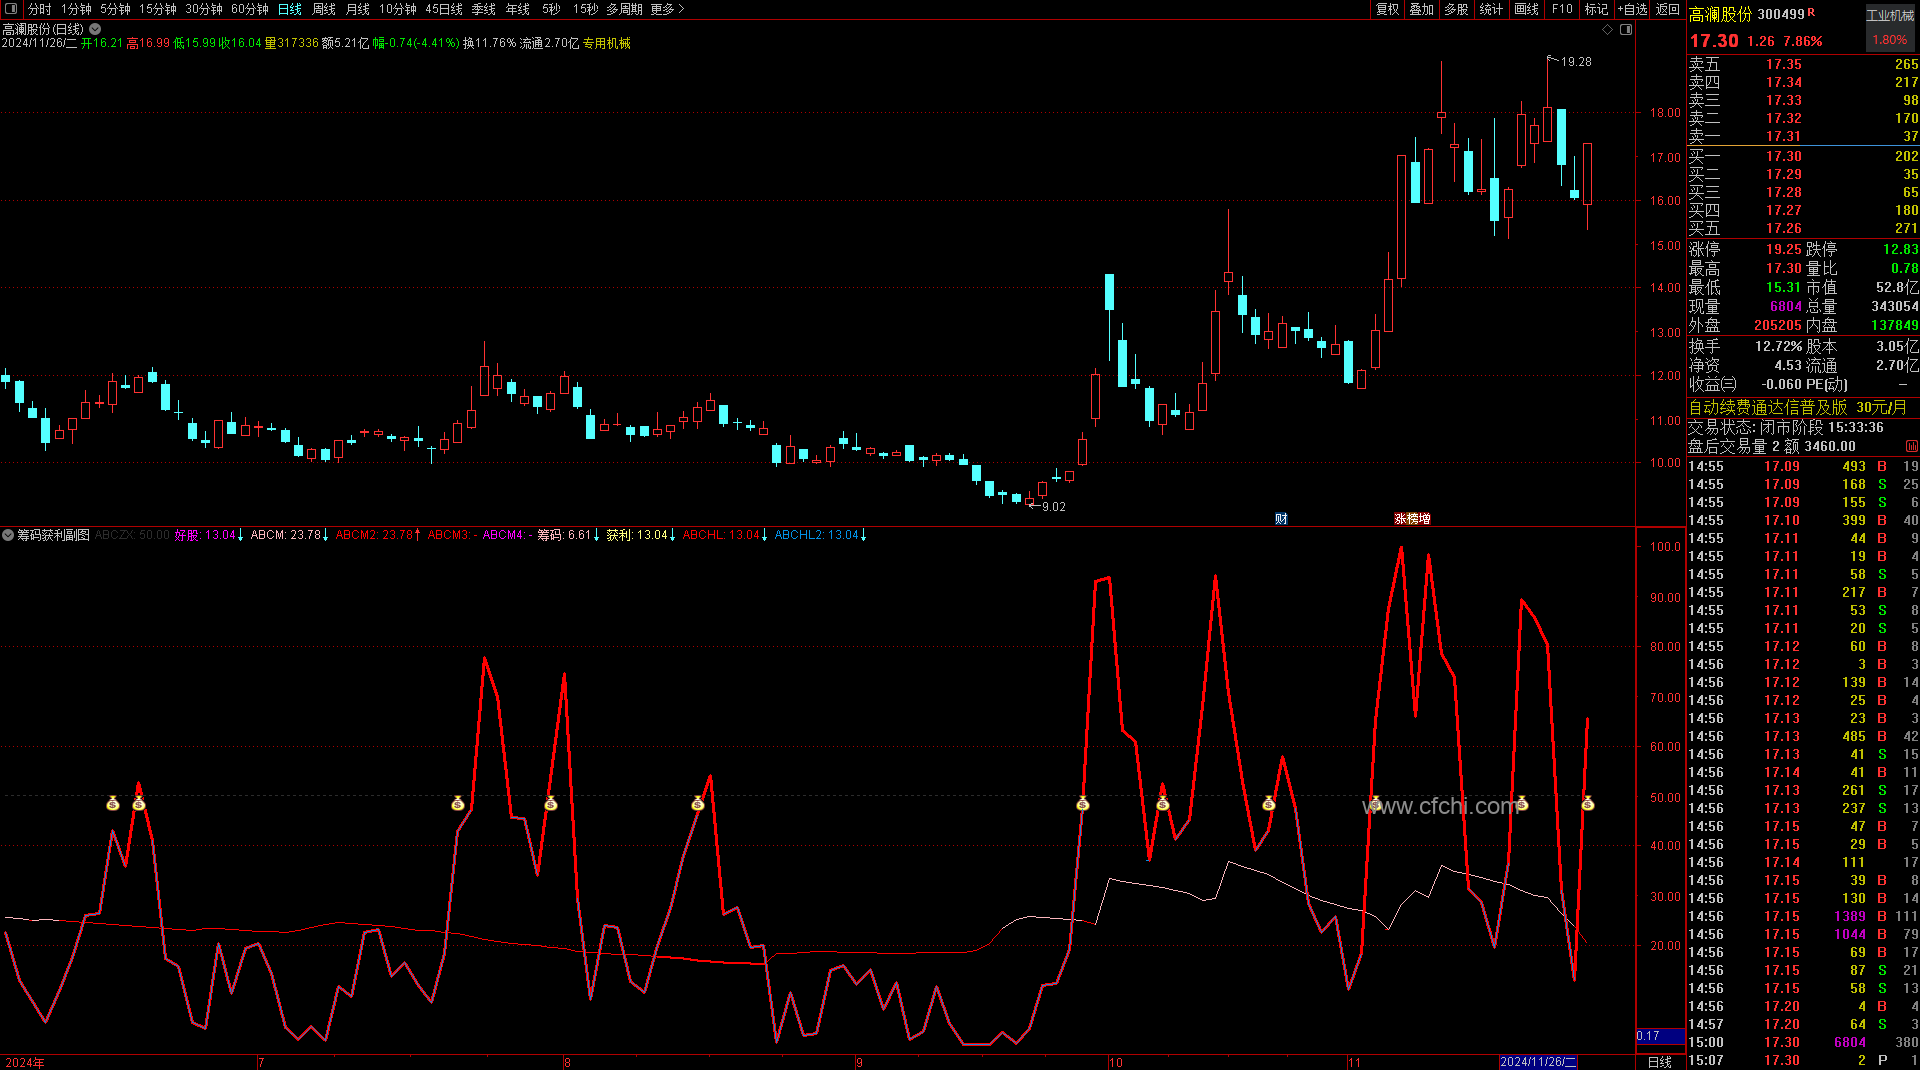Add stock via +自选 button

[1633, 9]
